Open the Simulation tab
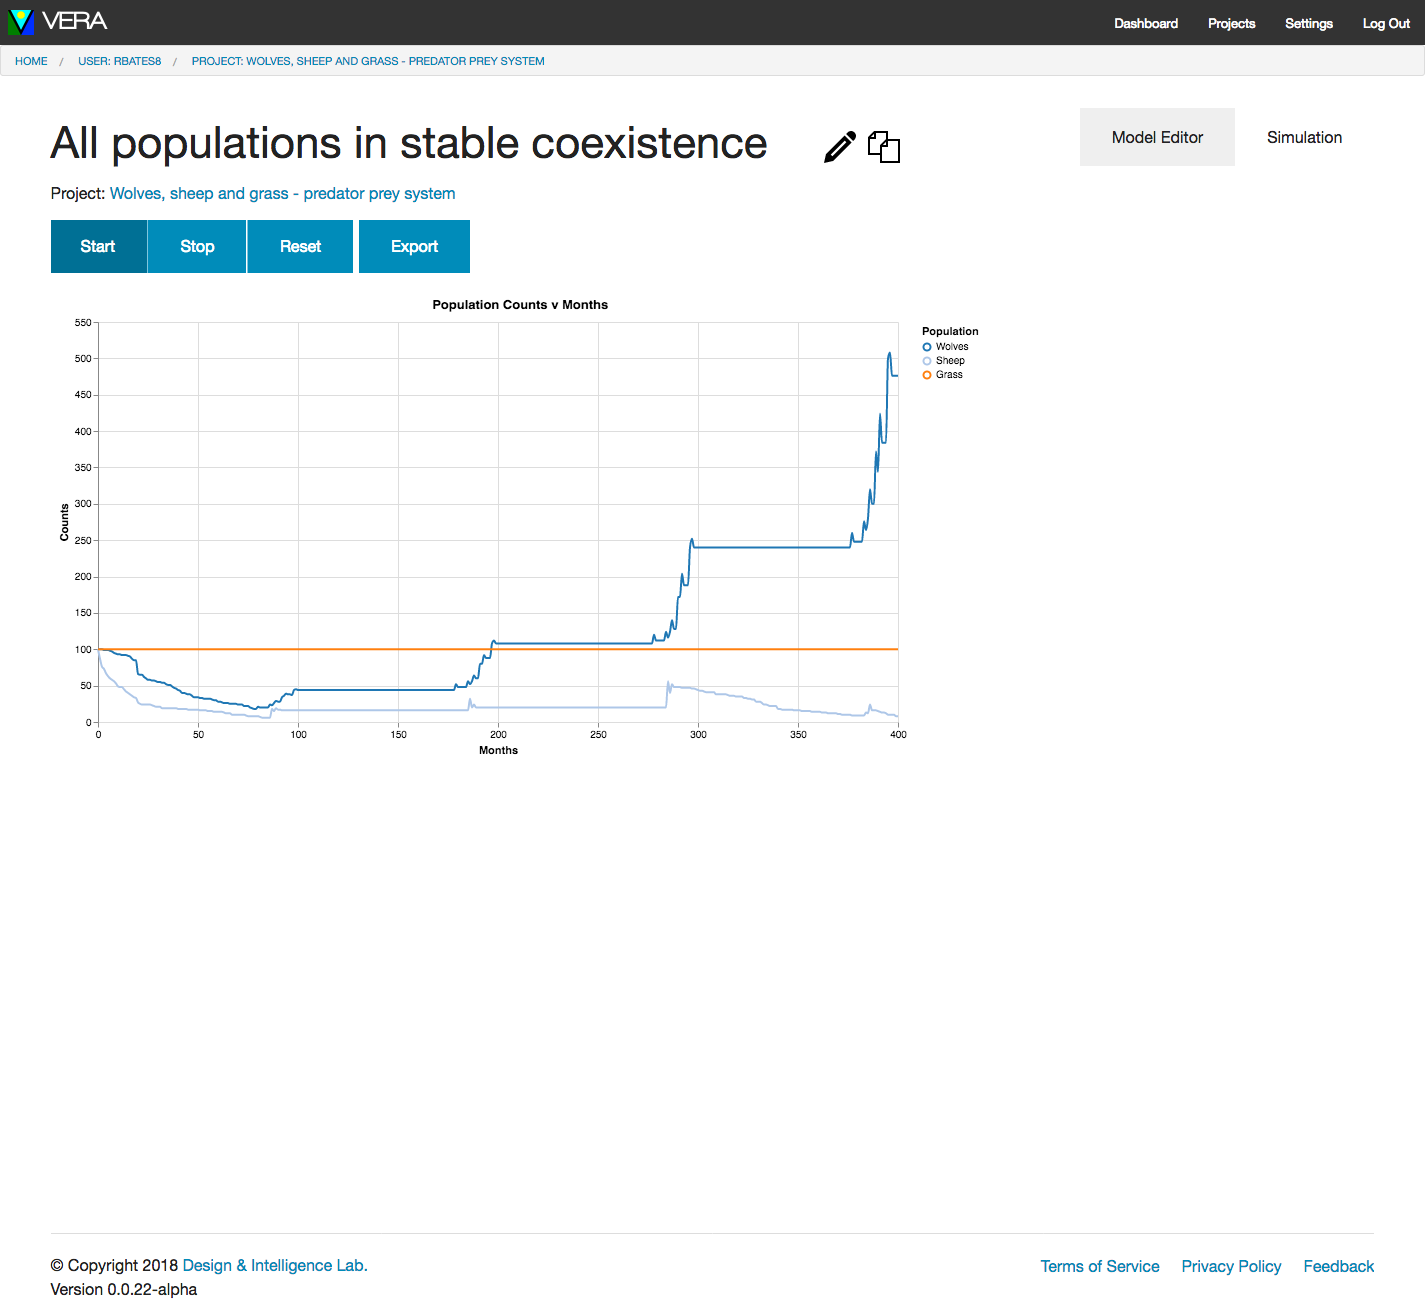Image resolution: width=1425 pixels, height=1301 pixels. point(1304,137)
